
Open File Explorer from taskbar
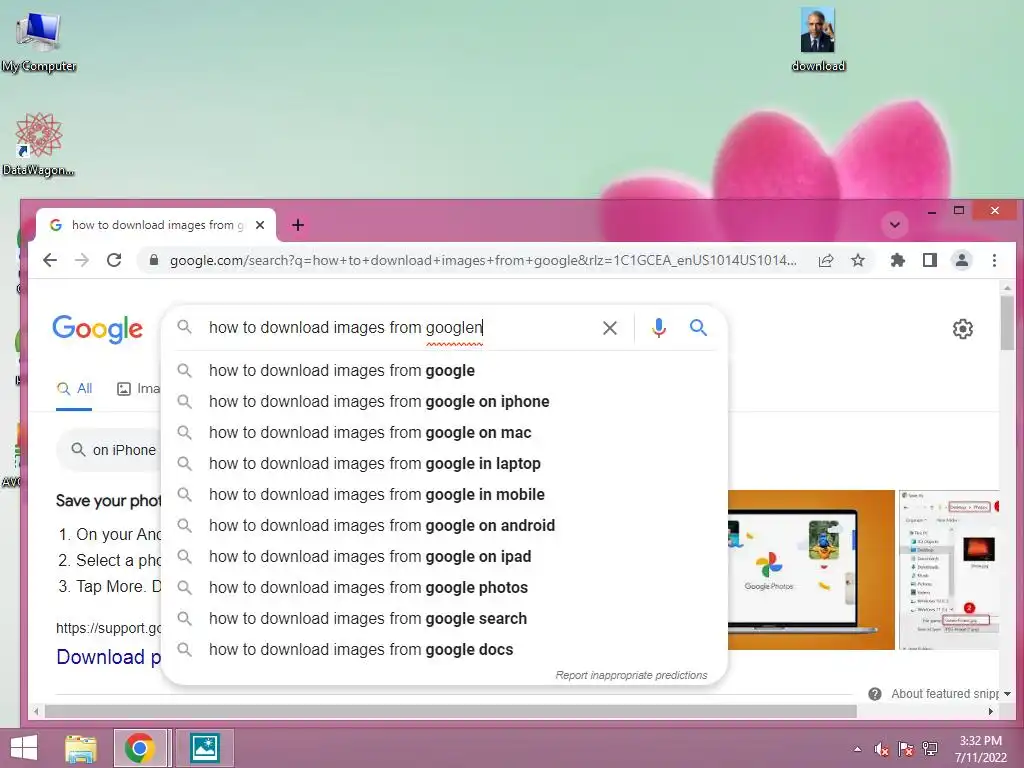tap(81, 748)
